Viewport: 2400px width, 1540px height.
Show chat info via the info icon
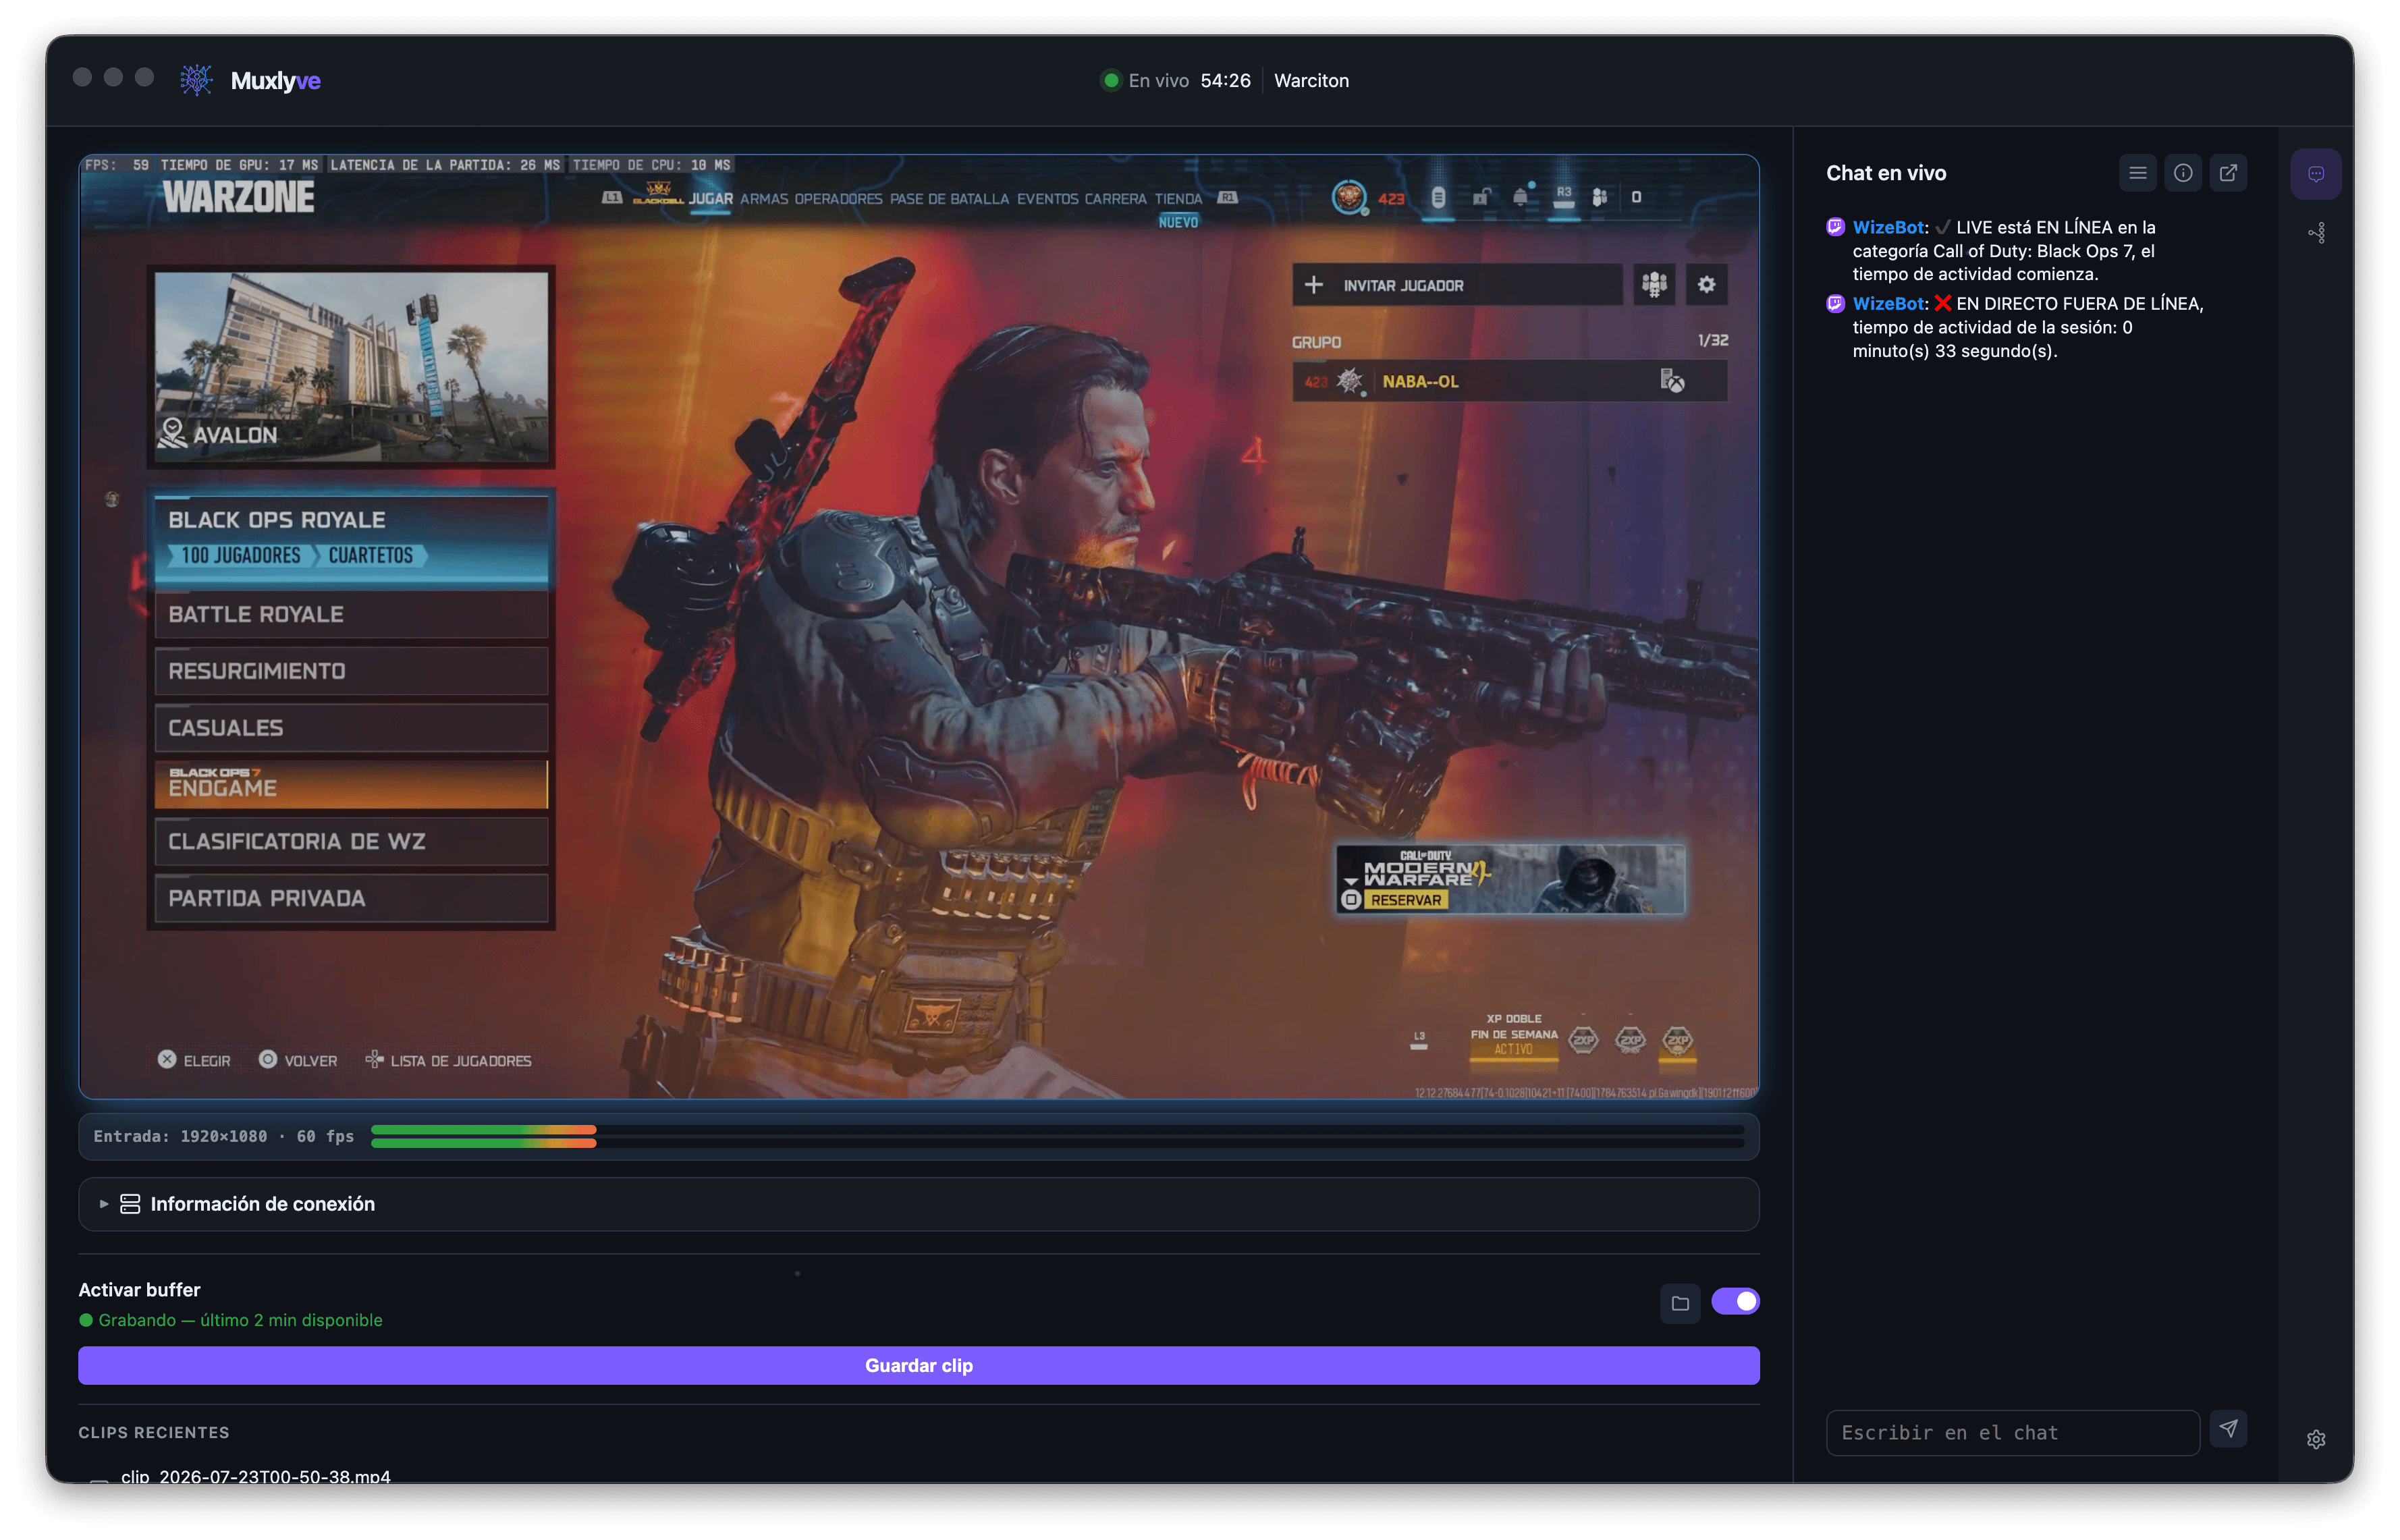[x=2183, y=173]
